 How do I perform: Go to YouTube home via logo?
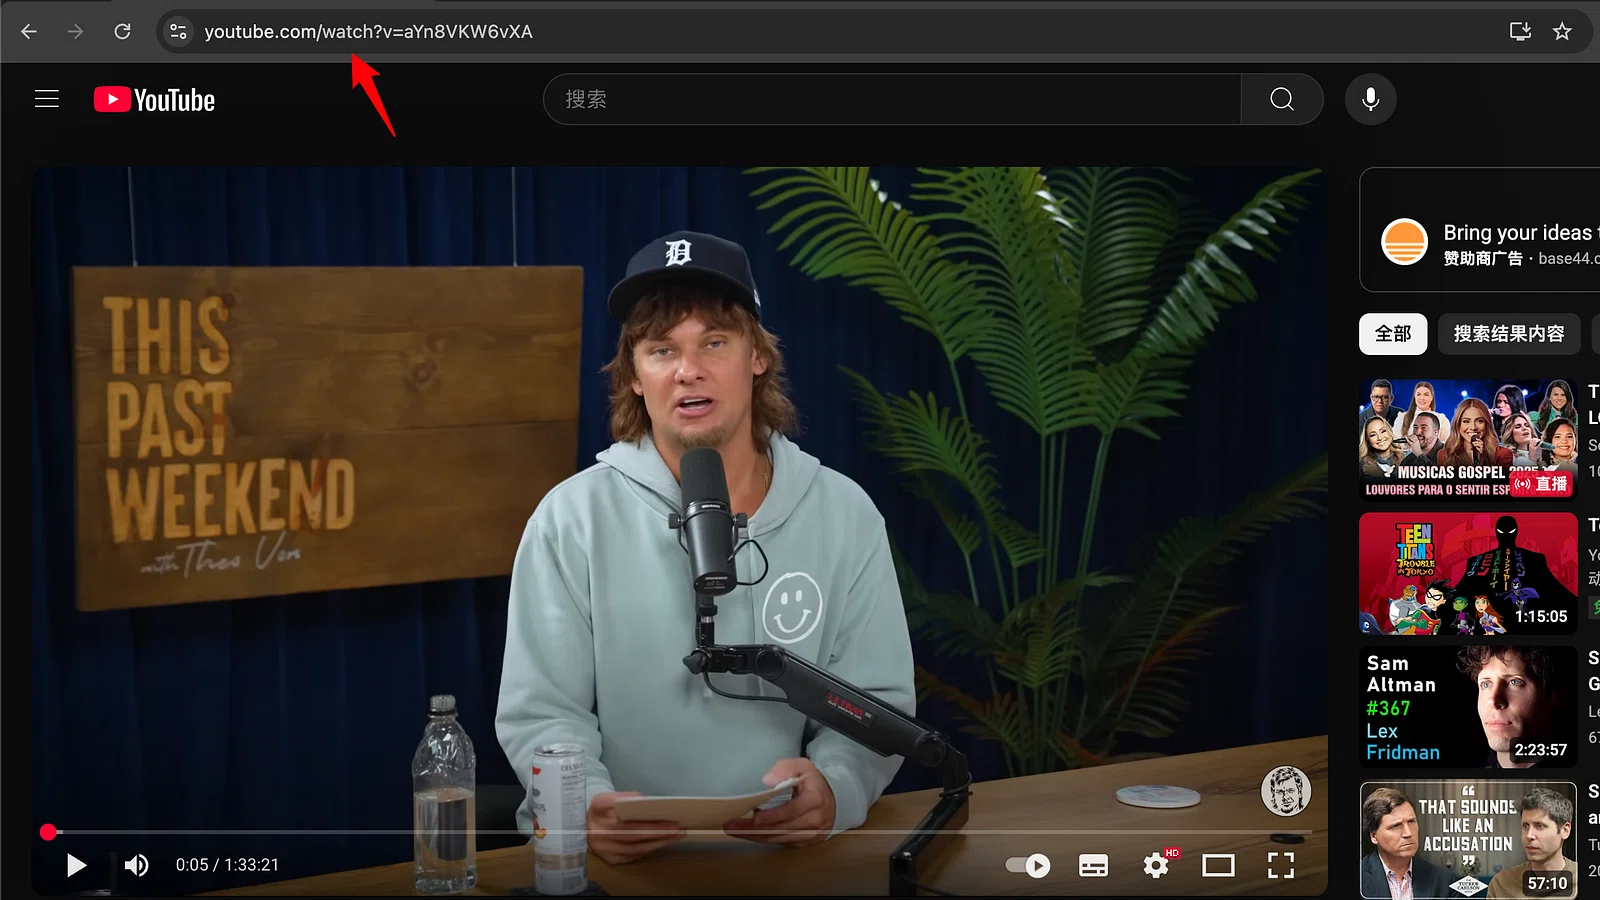click(154, 99)
